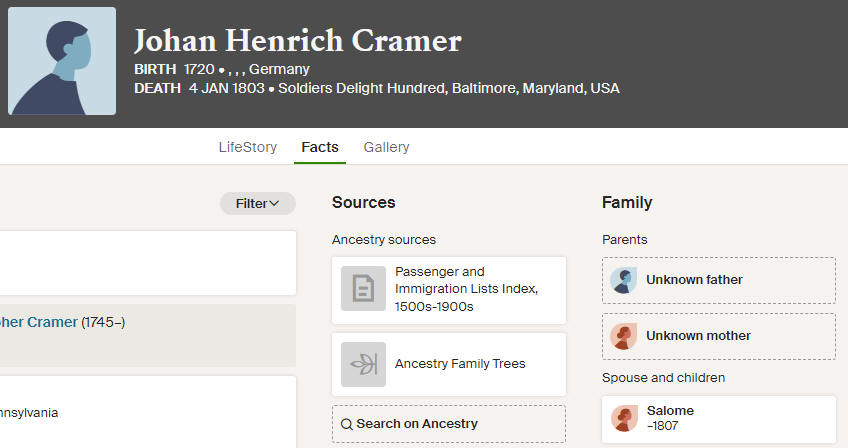848x448 pixels.
Task: Open Passenger and Immigration Lists Index source
Action: [x=449, y=291]
